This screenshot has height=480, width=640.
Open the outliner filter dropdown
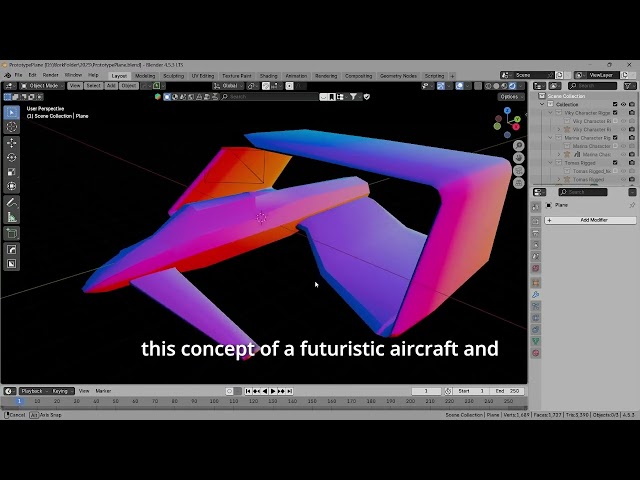pos(630,86)
